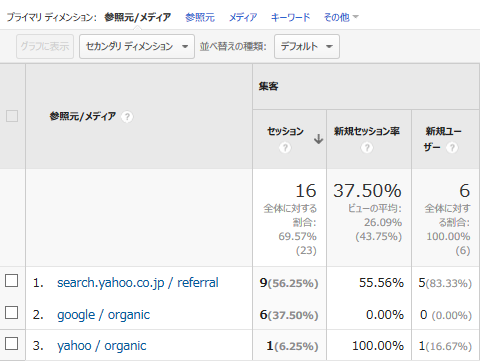Click the total sessions value 16
The height and width of the screenshot is (361, 480).
pos(306,191)
